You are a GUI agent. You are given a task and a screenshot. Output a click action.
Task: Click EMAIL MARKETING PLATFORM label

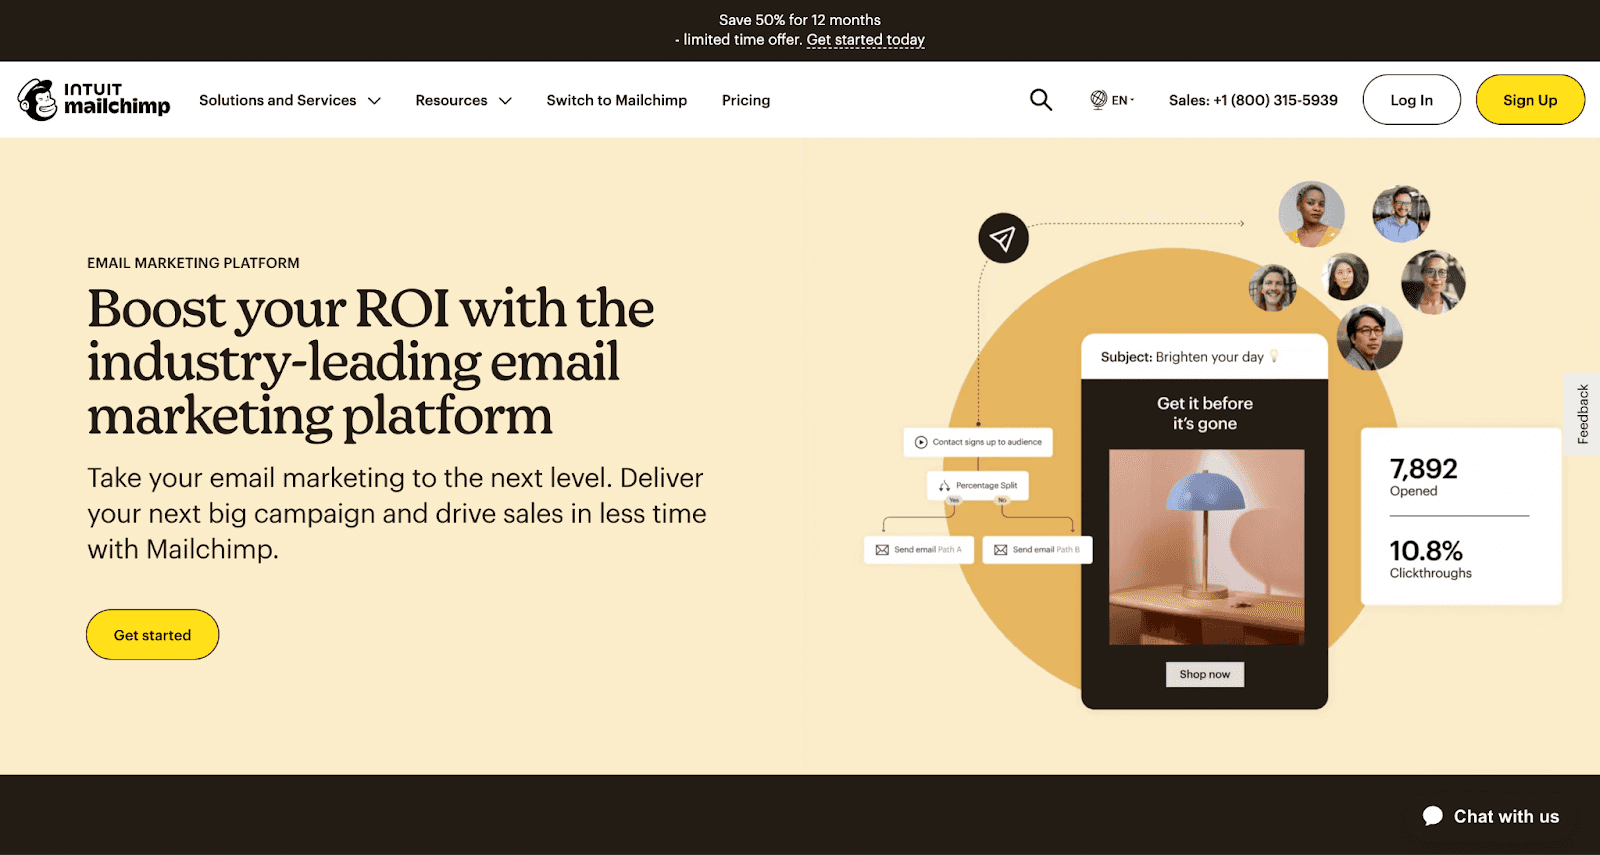(193, 263)
